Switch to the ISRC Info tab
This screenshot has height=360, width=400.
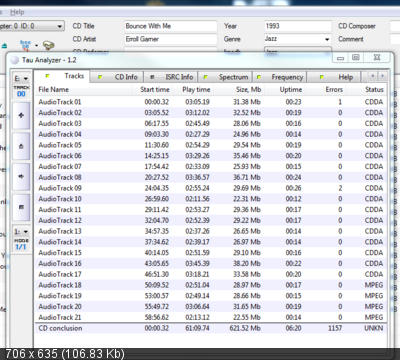click(171, 77)
